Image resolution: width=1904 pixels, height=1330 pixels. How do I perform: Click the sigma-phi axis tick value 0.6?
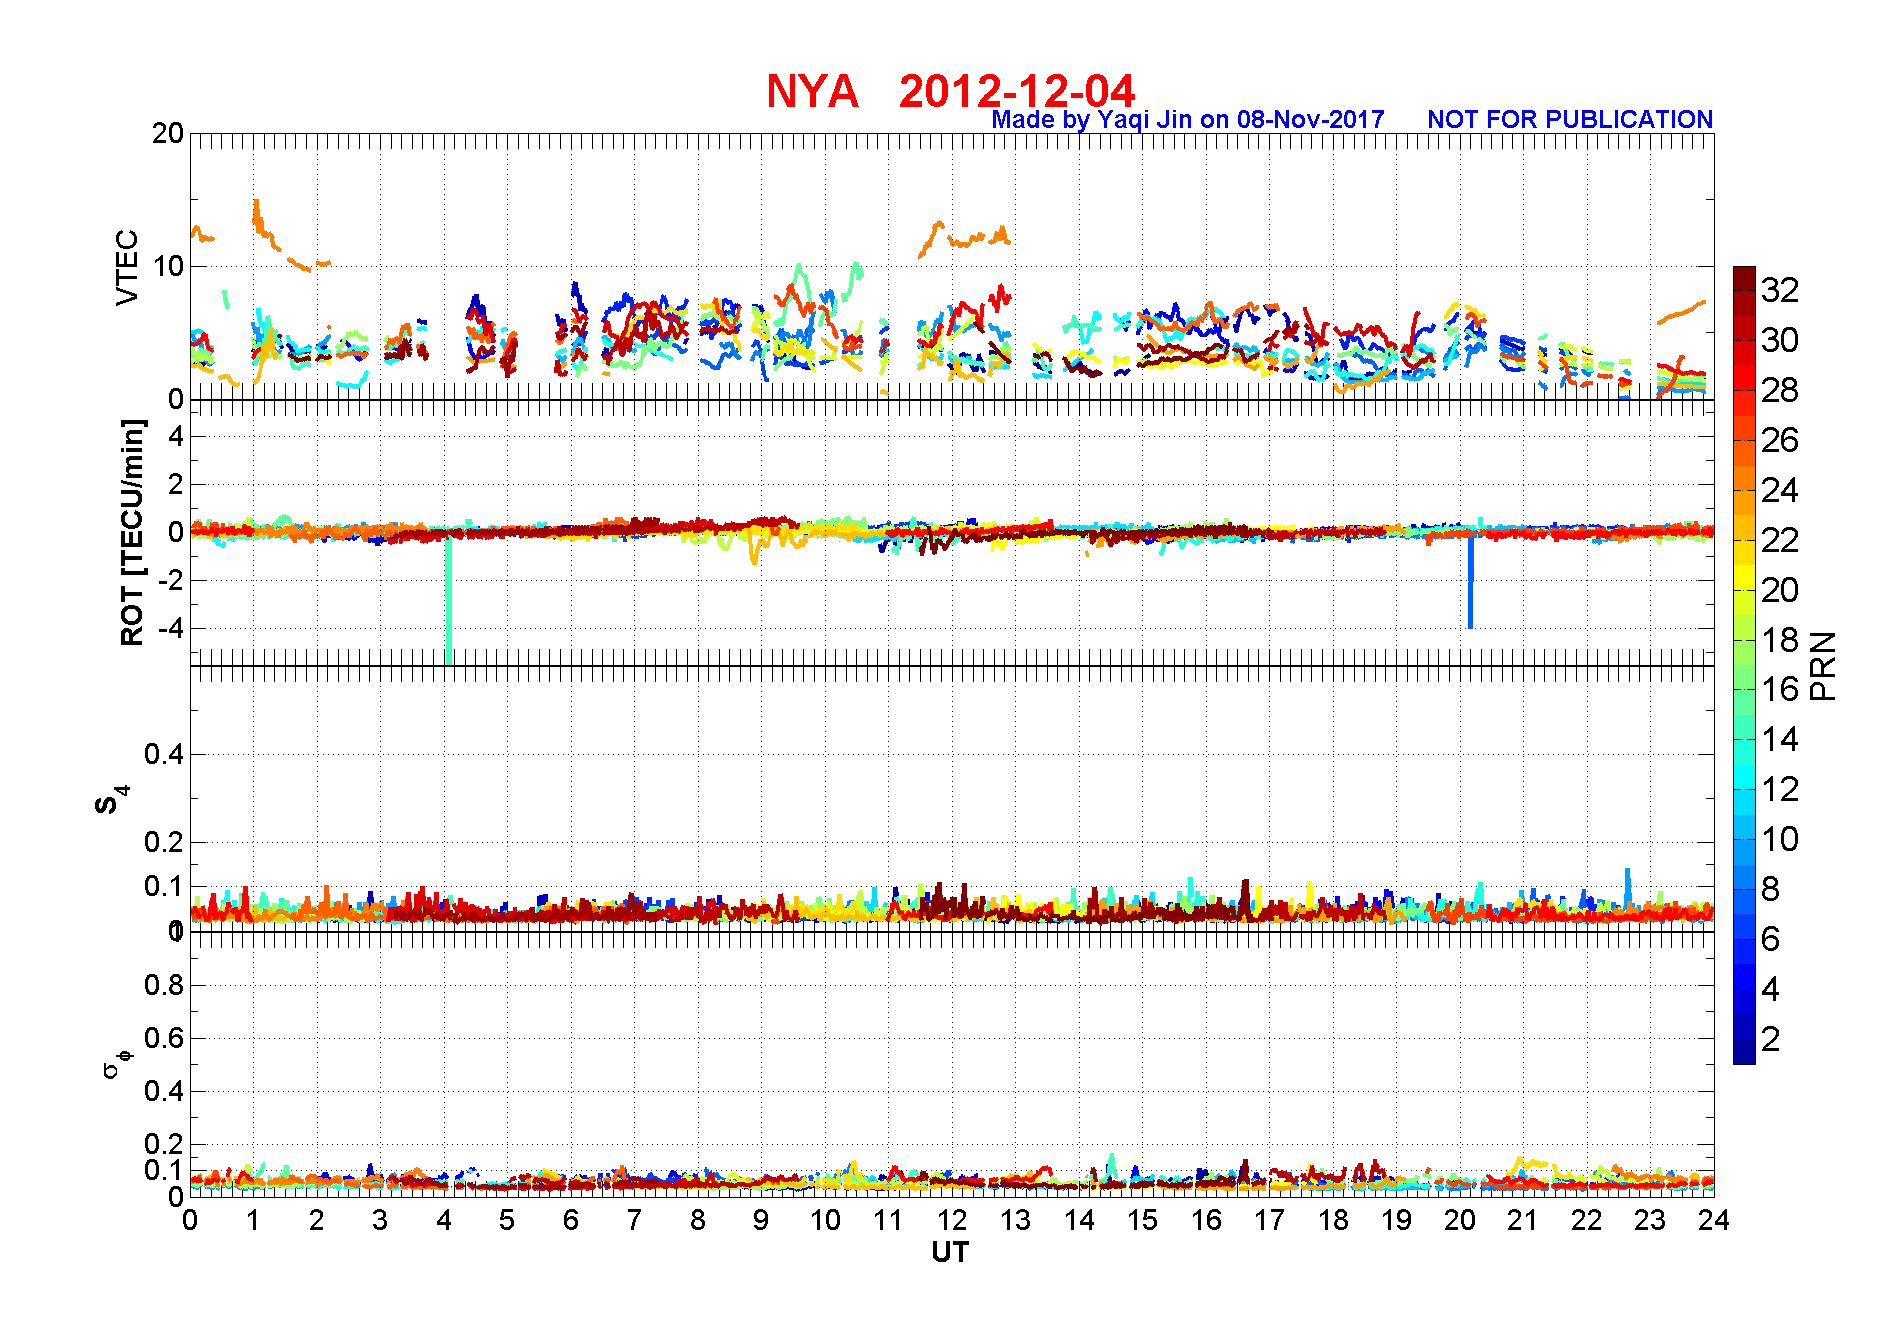tap(164, 1038)
